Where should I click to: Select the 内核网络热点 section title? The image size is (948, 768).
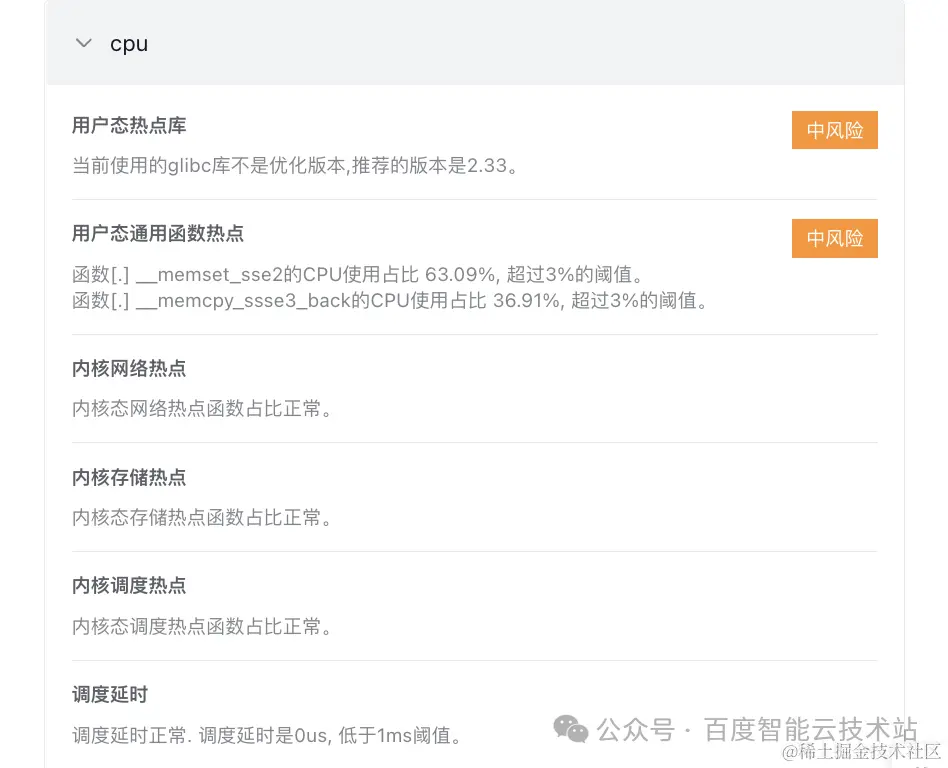tap(128, 368)
